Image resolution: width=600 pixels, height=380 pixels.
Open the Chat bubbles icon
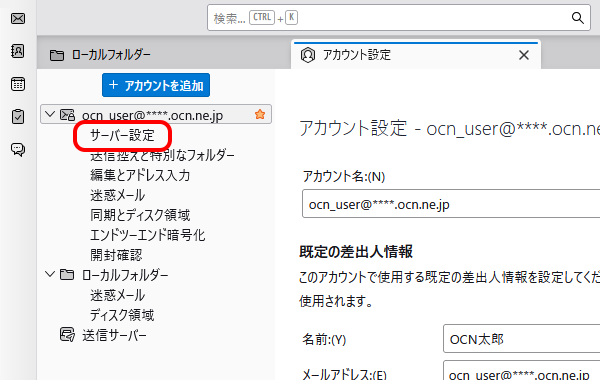[18, 149]
